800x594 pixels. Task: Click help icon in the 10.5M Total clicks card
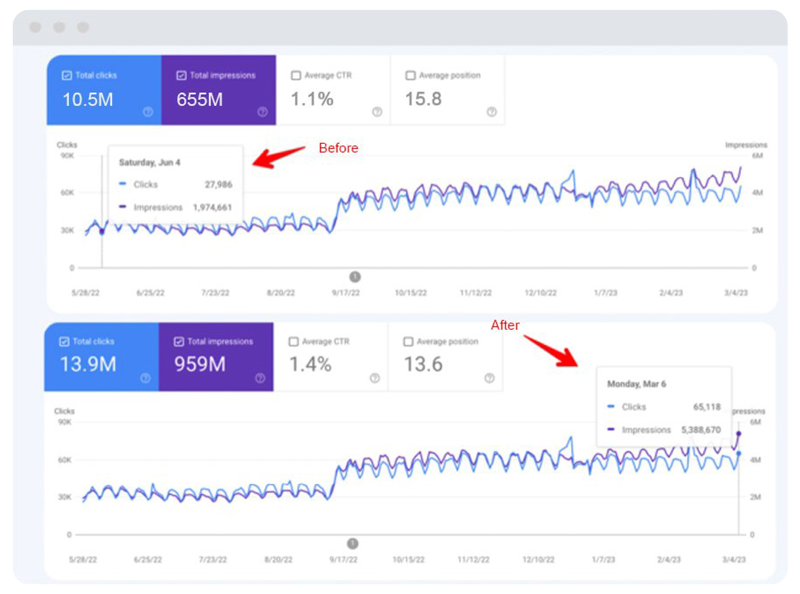148,112
